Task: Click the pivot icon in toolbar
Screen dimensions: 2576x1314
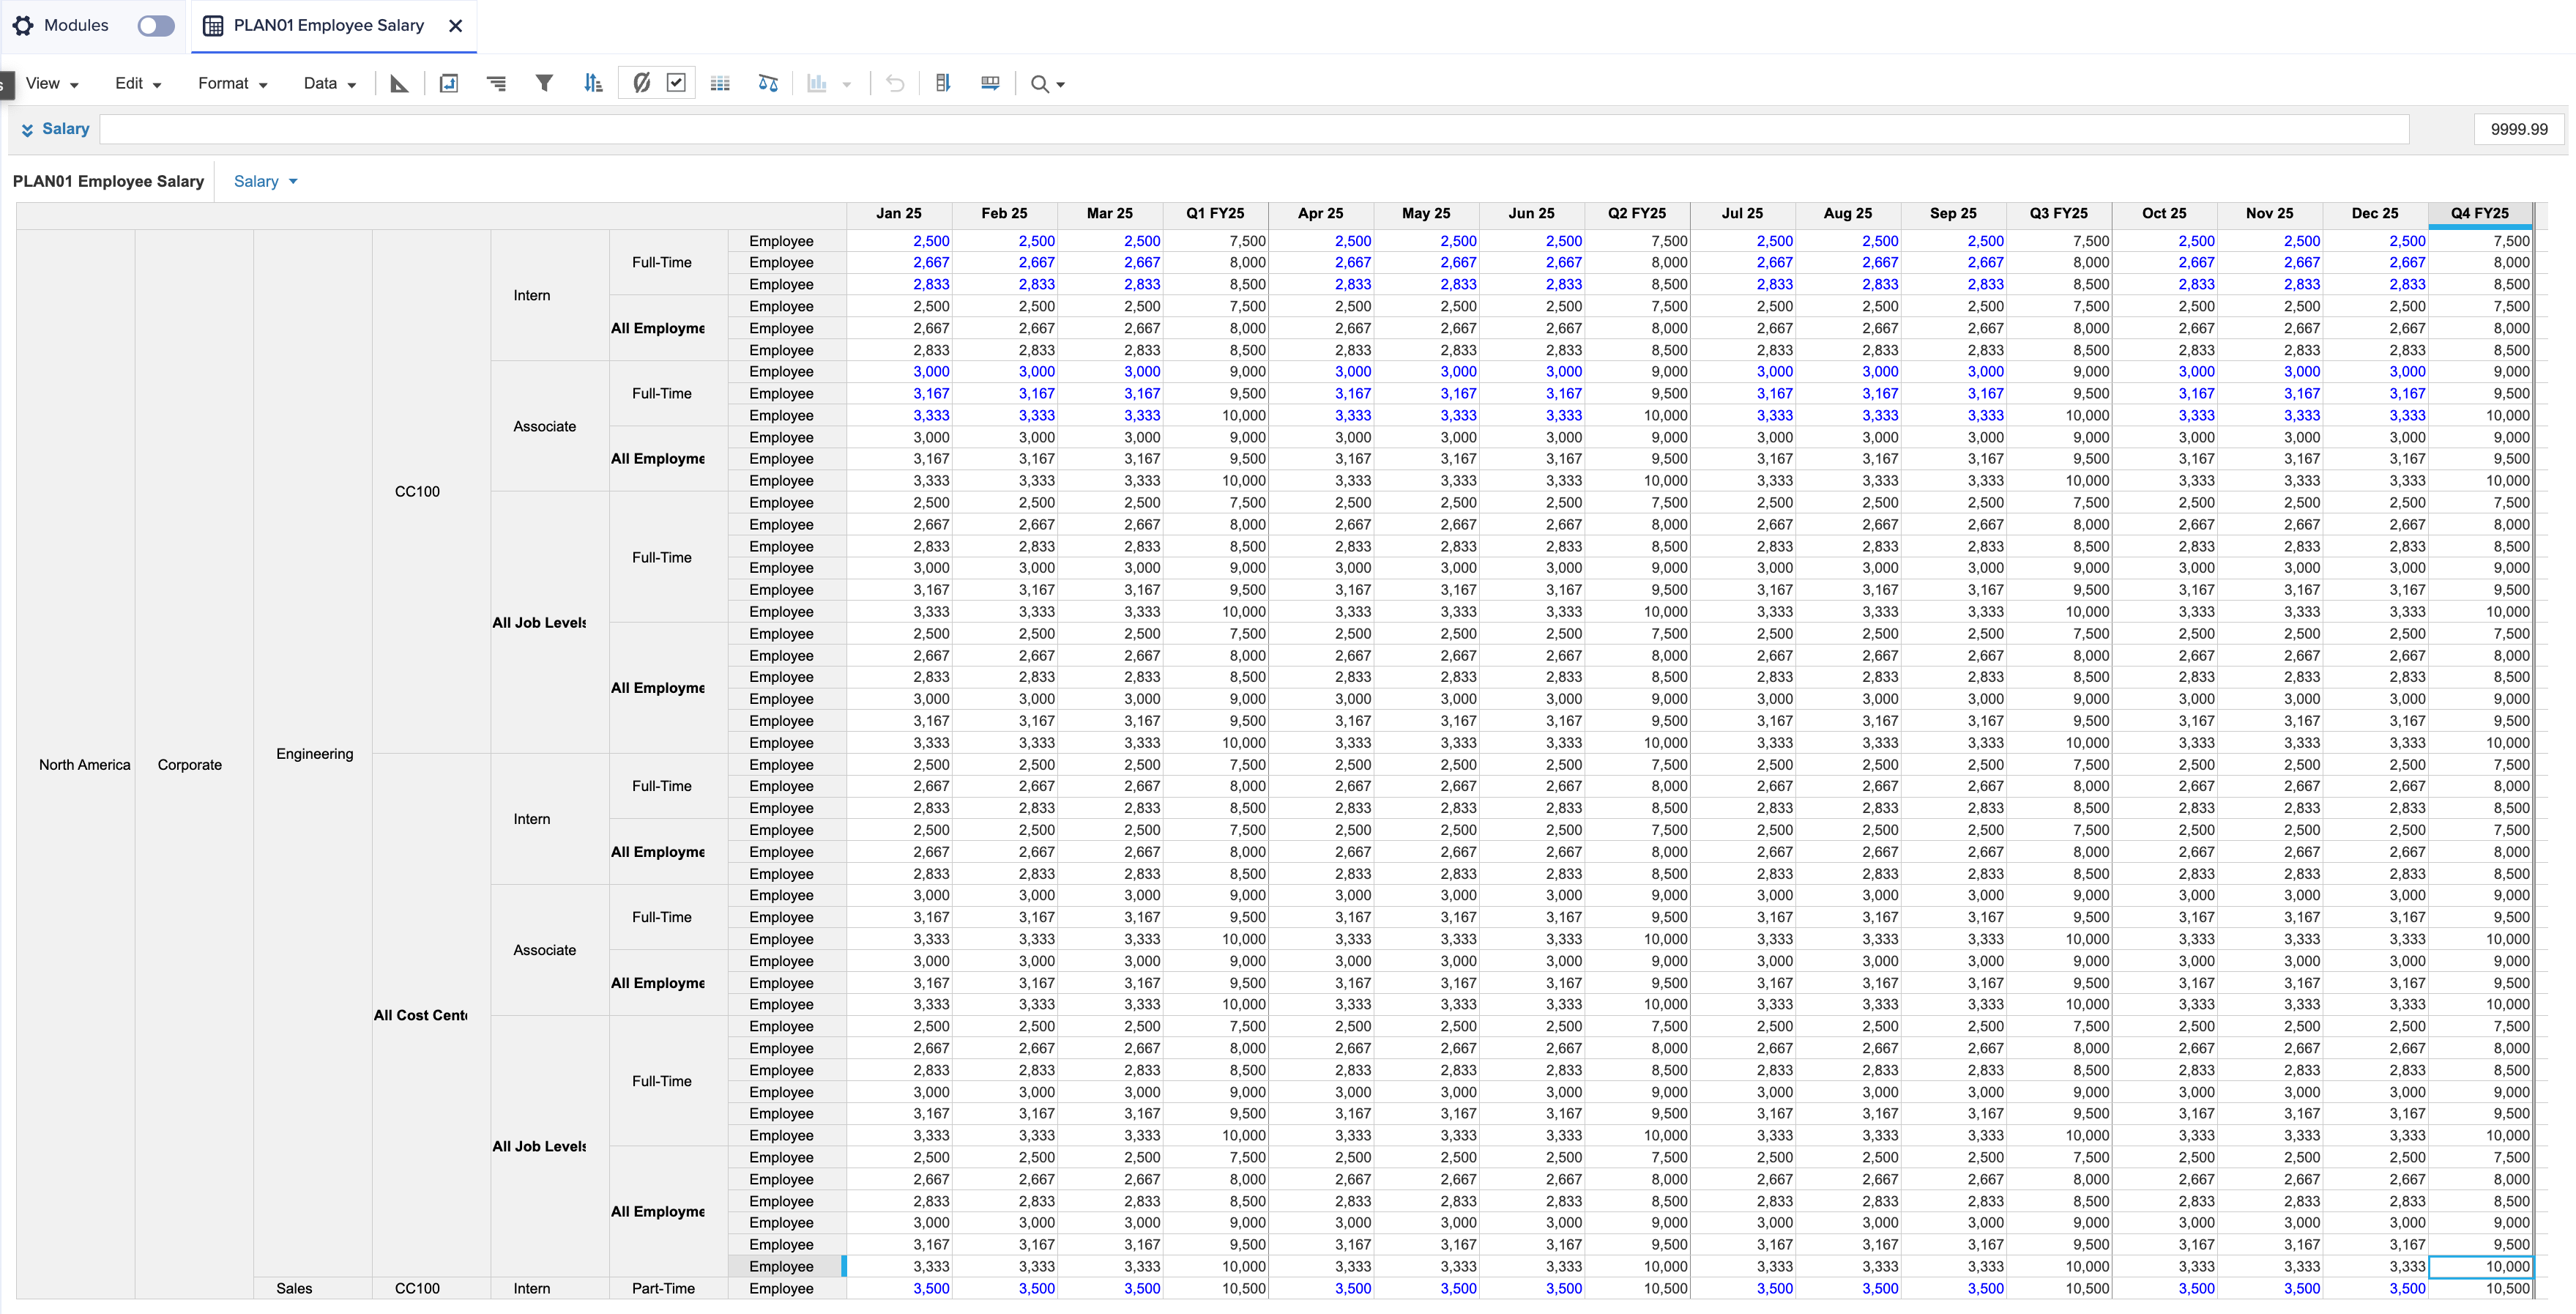Action: click(449, 84)
